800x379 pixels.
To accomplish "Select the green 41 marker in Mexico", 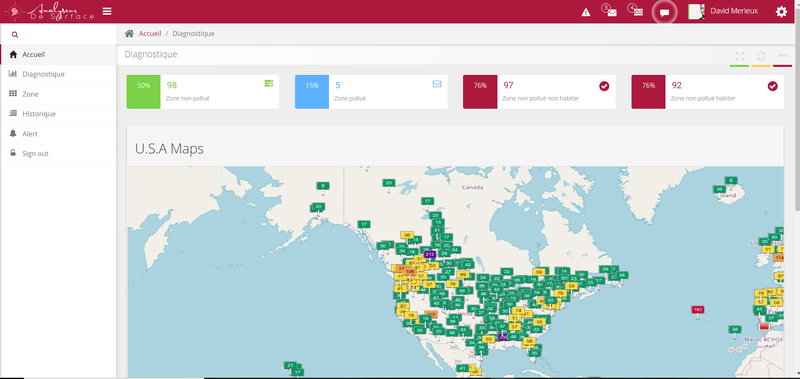I will click(x=462, y=368).
